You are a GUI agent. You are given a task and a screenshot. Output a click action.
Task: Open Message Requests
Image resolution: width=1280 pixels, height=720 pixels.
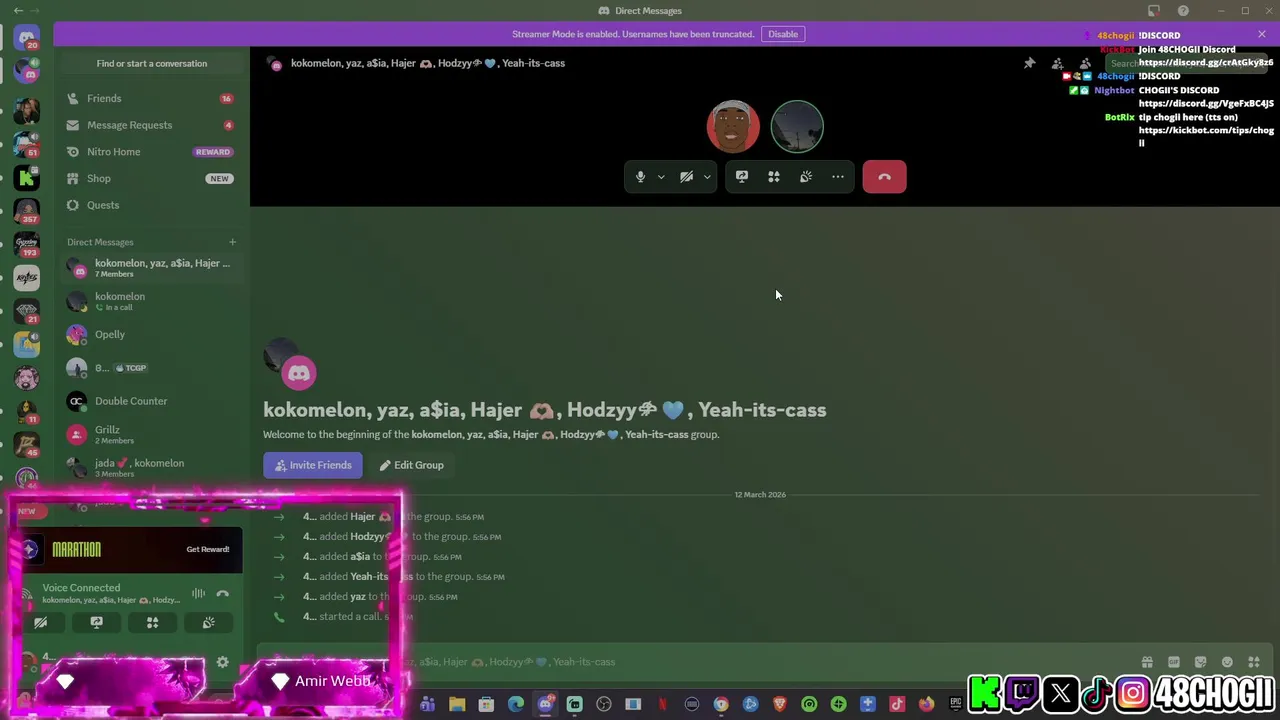(x=150, y=125)
